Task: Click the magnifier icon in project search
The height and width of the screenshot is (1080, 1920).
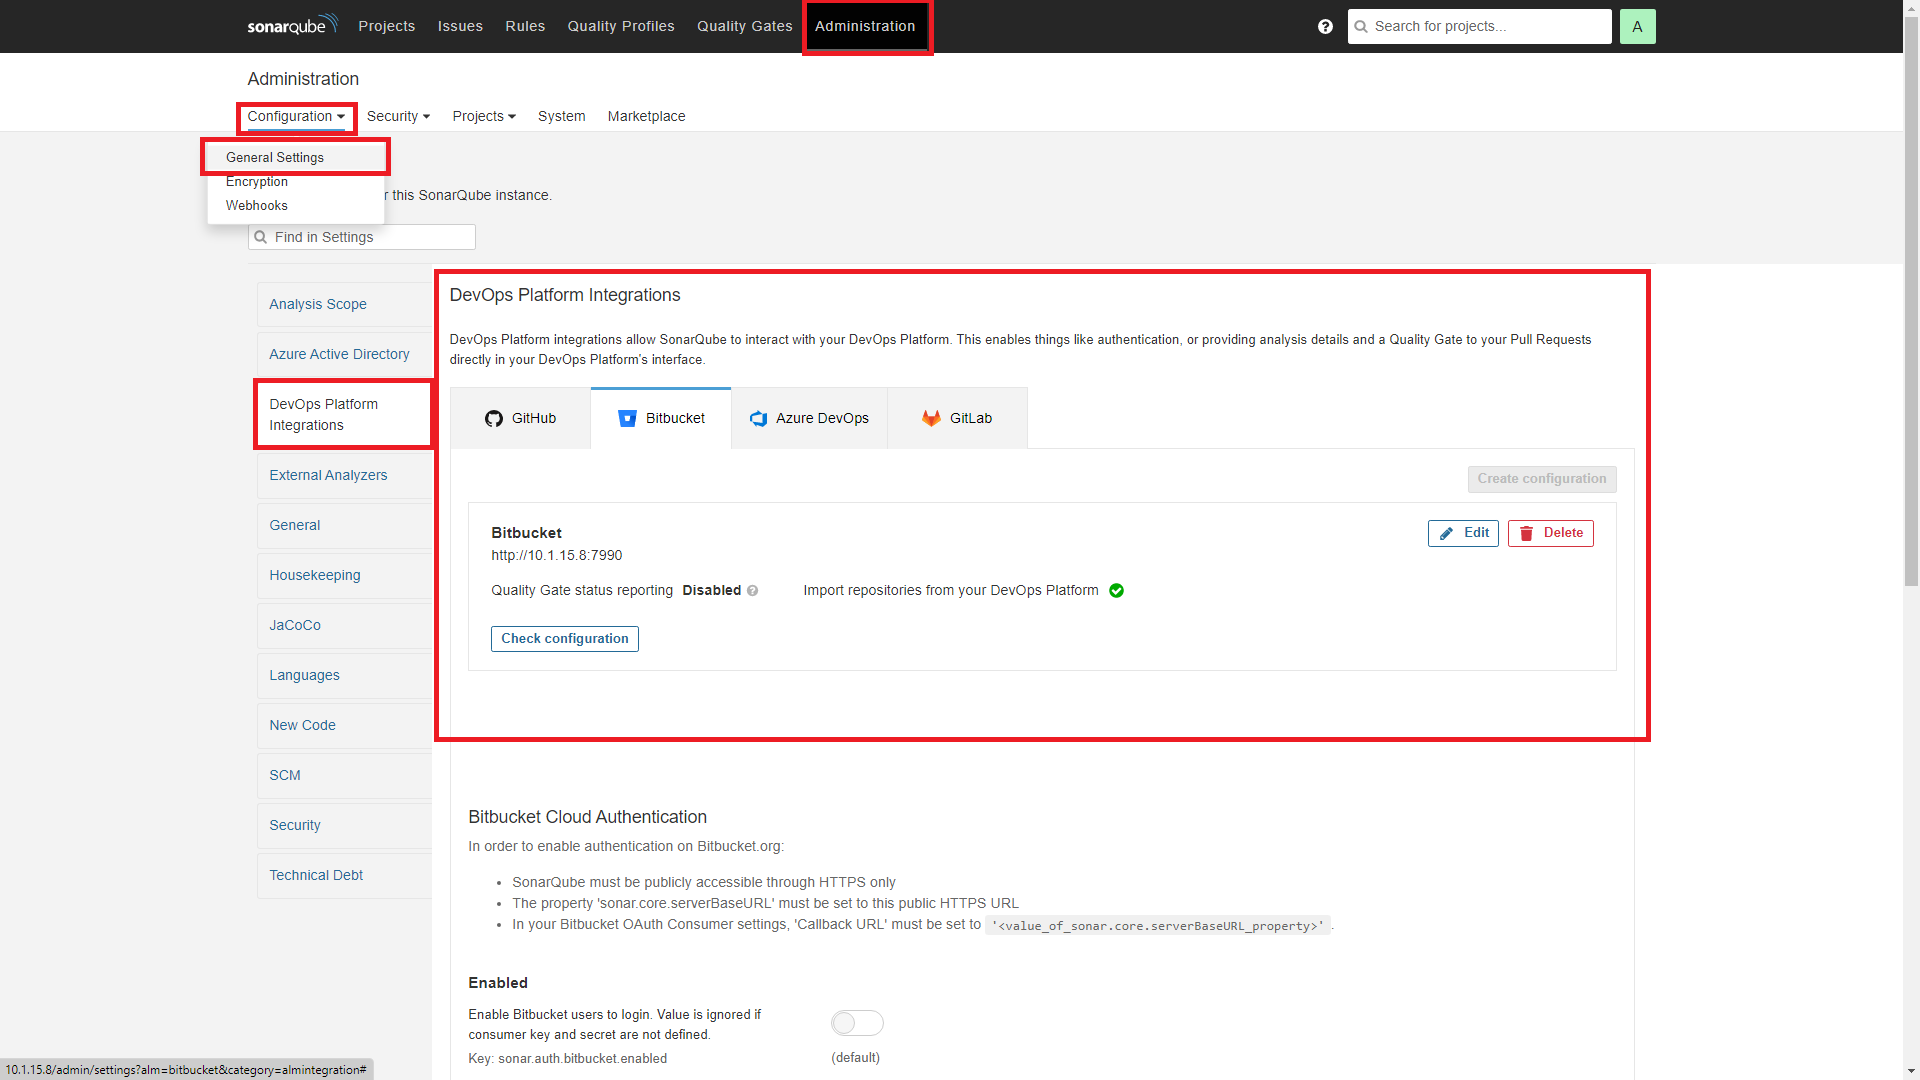Action: tap(1361, 27)
